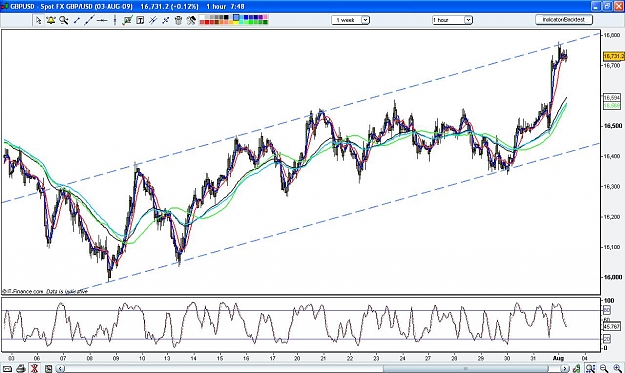Select the arrow pointer tool

point(38,20)
